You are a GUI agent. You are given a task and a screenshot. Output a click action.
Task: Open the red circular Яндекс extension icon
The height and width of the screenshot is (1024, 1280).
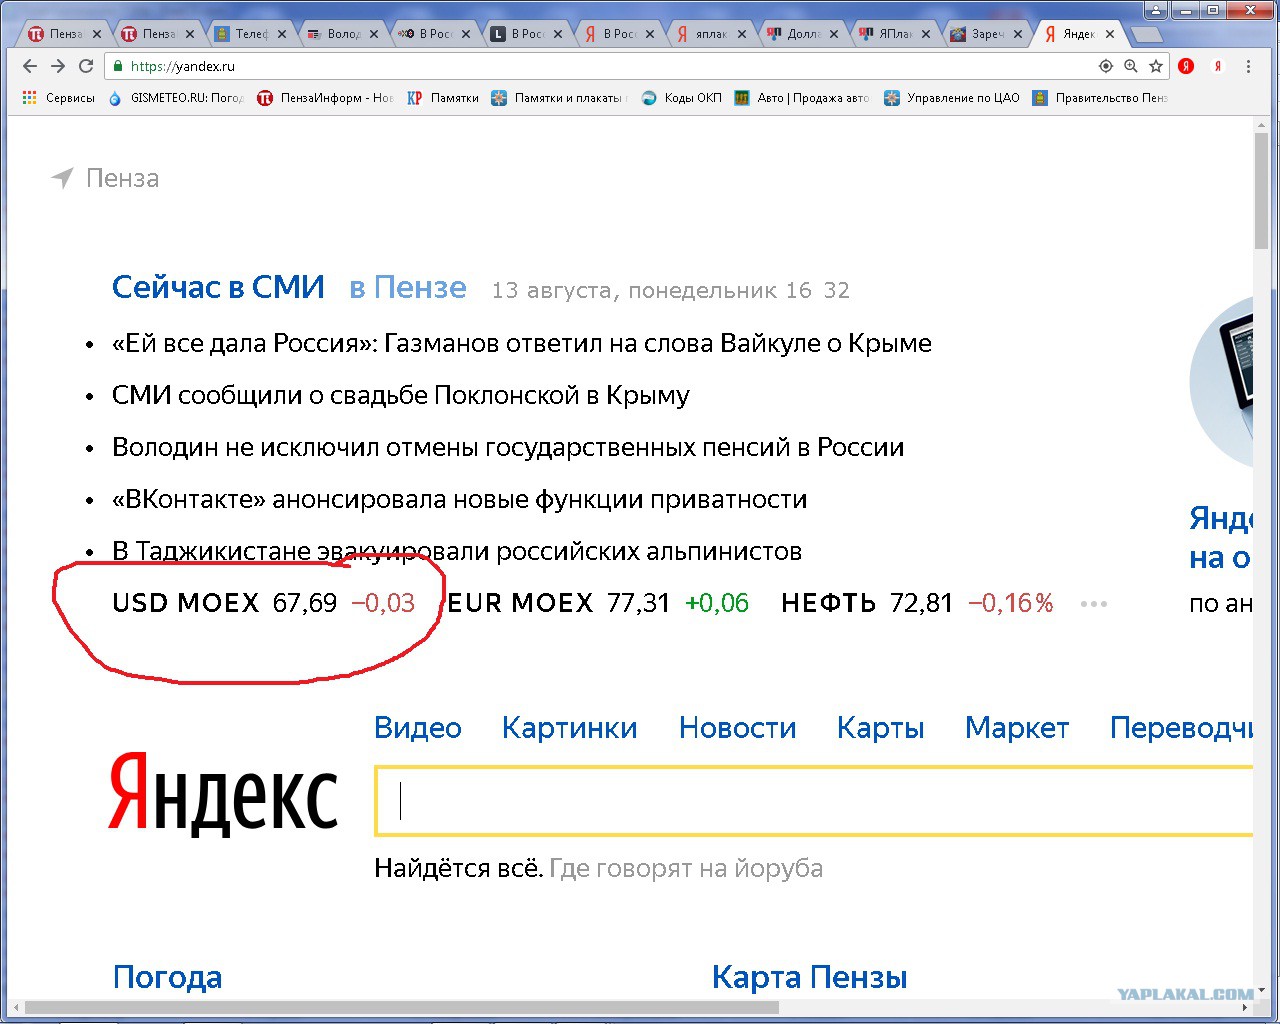click(1186, 66)
